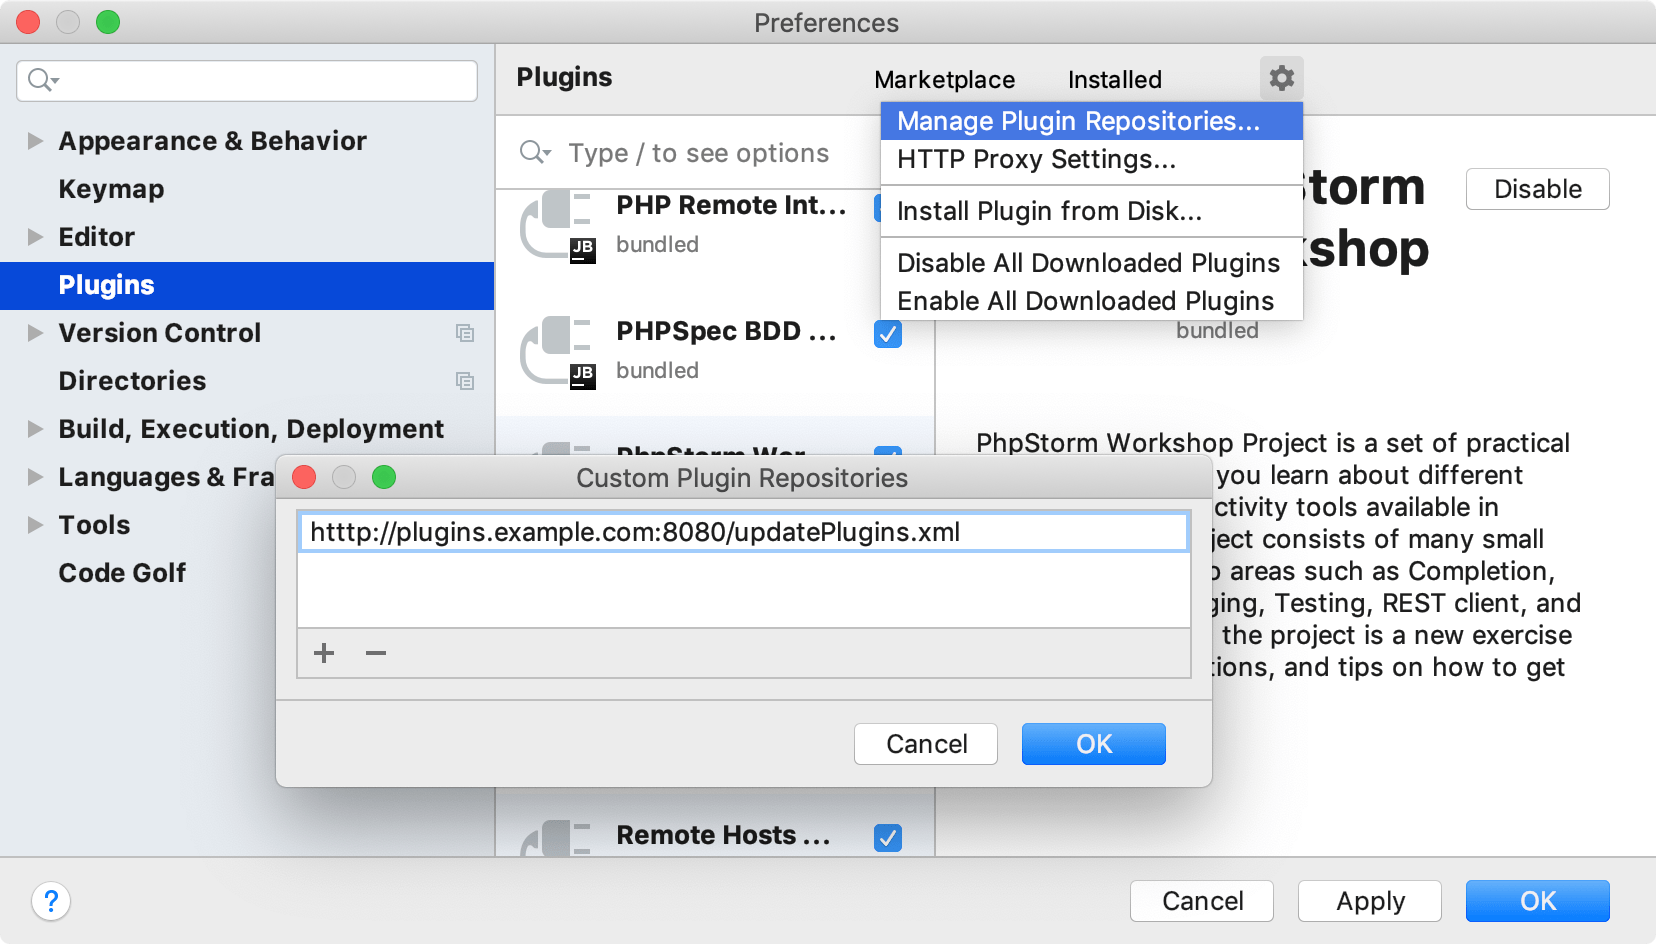
Task: Select the Remote Hosts plugin name
Action: (x=723, y=835)
